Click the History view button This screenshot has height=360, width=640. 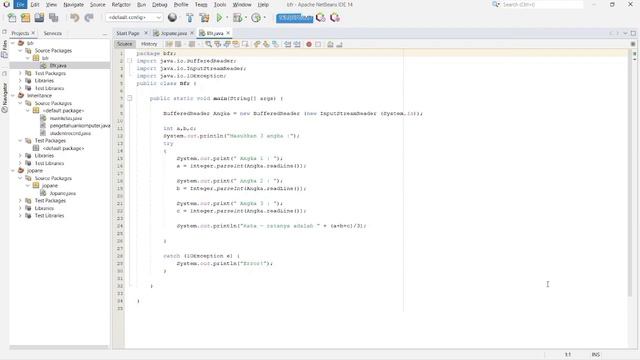149,44
